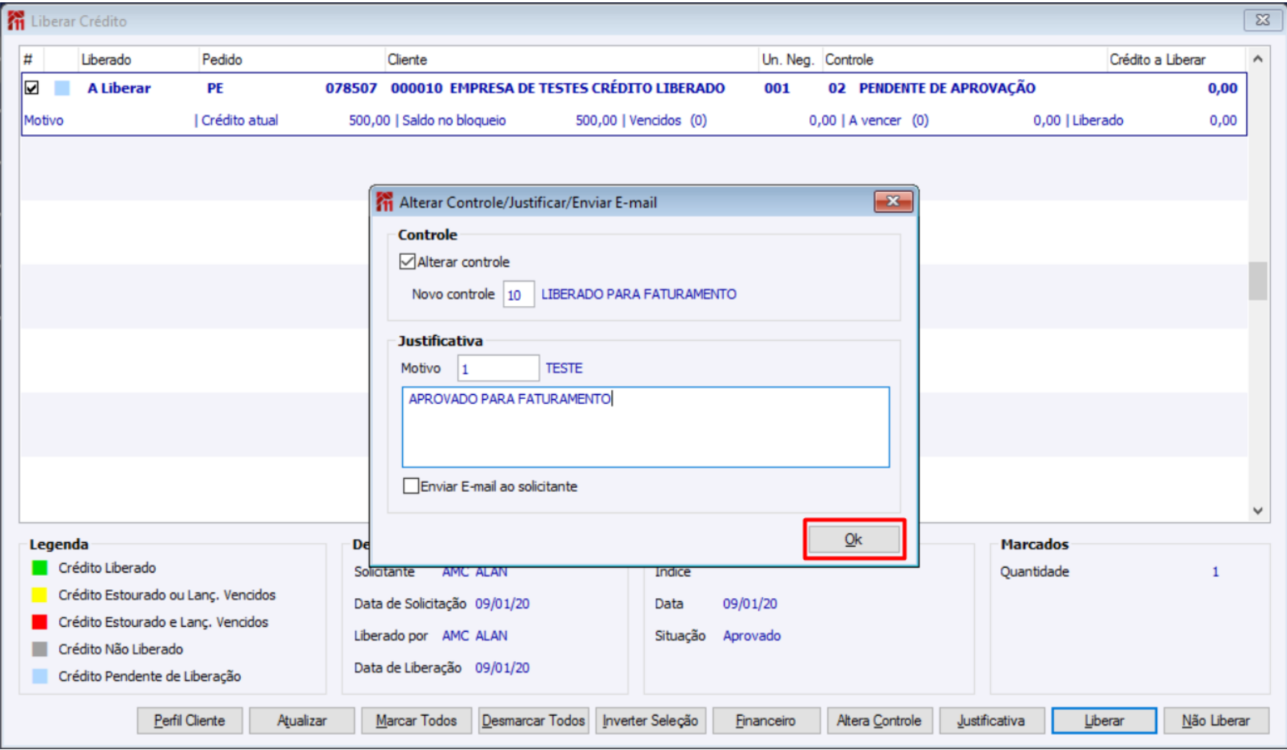Click the 'Vencidos (0)' label in the row
This screenshot has height=750, width=1287.
click(668, 120)
